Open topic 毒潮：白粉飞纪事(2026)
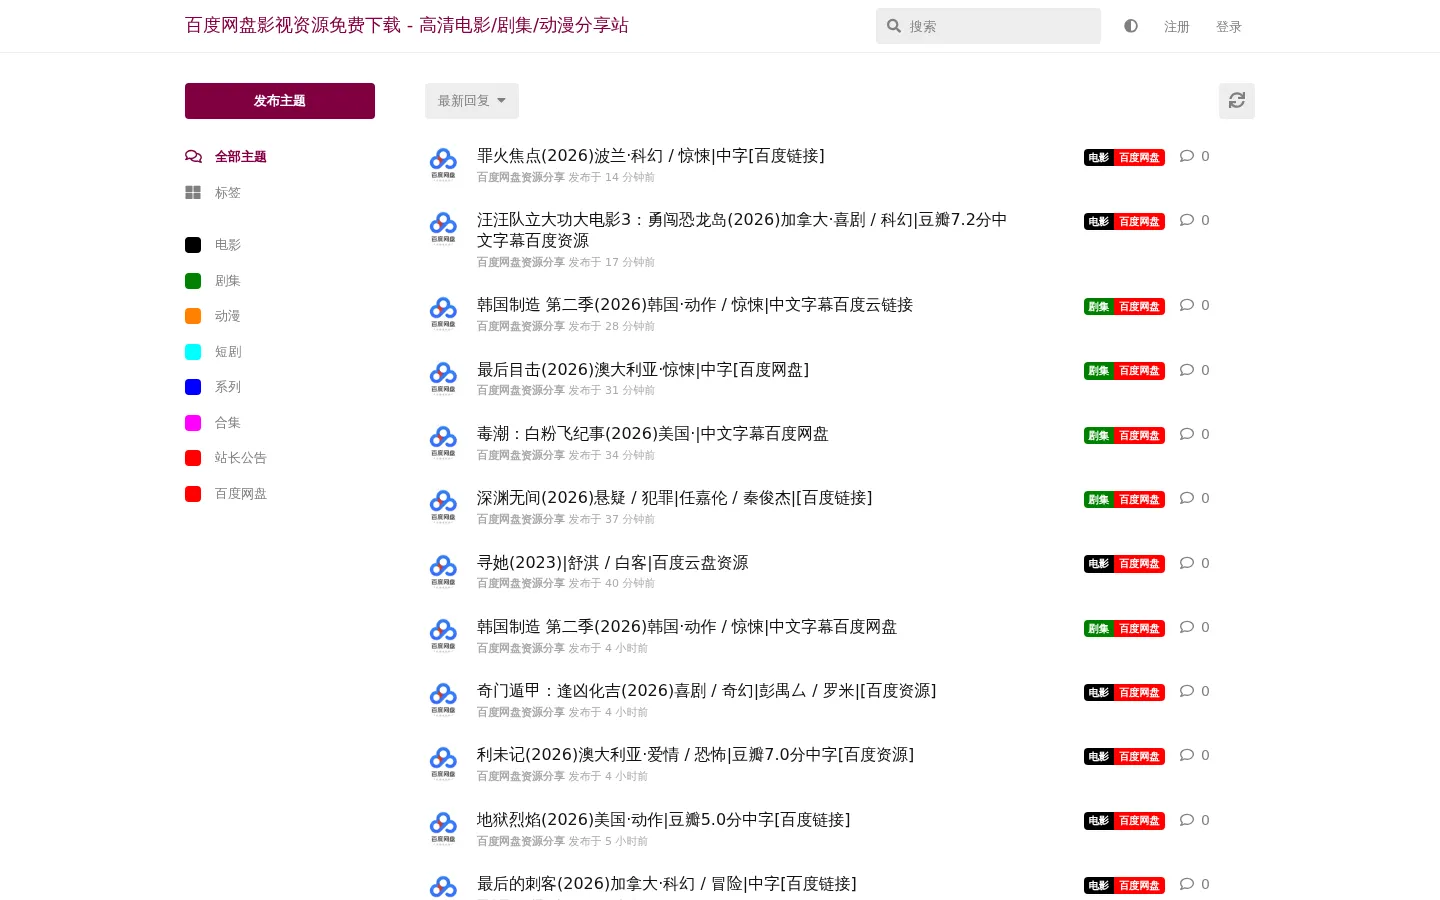This screenshot has height=900, width=1440. pyautogui.click(x=653, y=434)
